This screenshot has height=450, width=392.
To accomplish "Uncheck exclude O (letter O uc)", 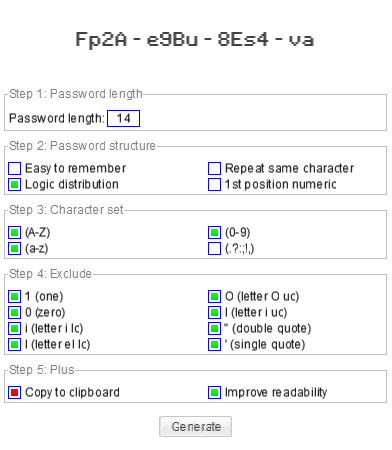I will click(x=214, y=296).
